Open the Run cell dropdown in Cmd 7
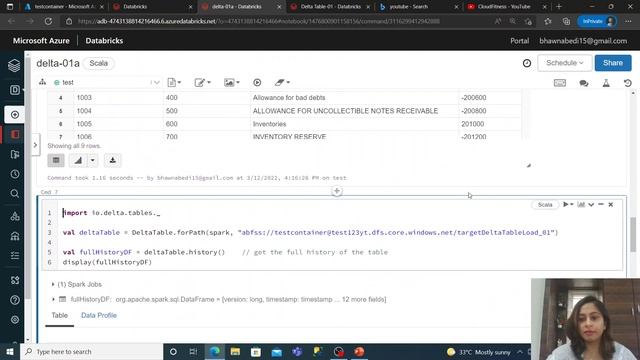This screenshot has height=360, width=640. tap(568, 204)
